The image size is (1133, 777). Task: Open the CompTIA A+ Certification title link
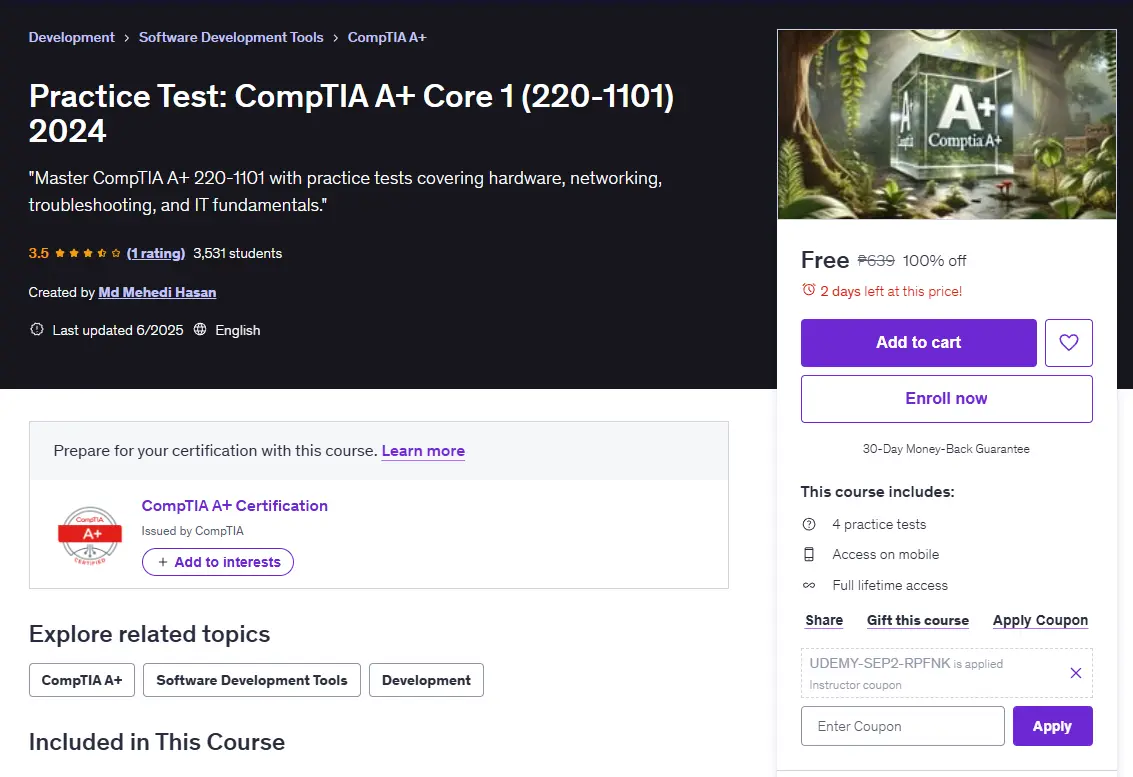tap(235, 505)
